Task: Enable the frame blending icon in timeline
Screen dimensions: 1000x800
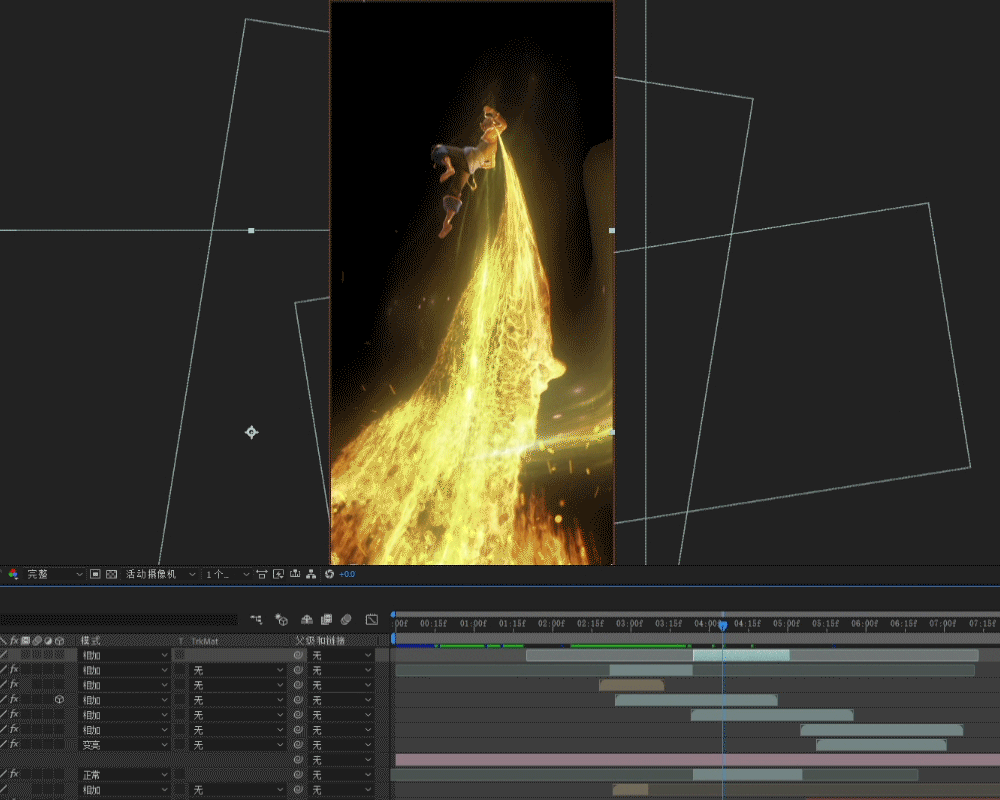Action: (x=327, y=619)
